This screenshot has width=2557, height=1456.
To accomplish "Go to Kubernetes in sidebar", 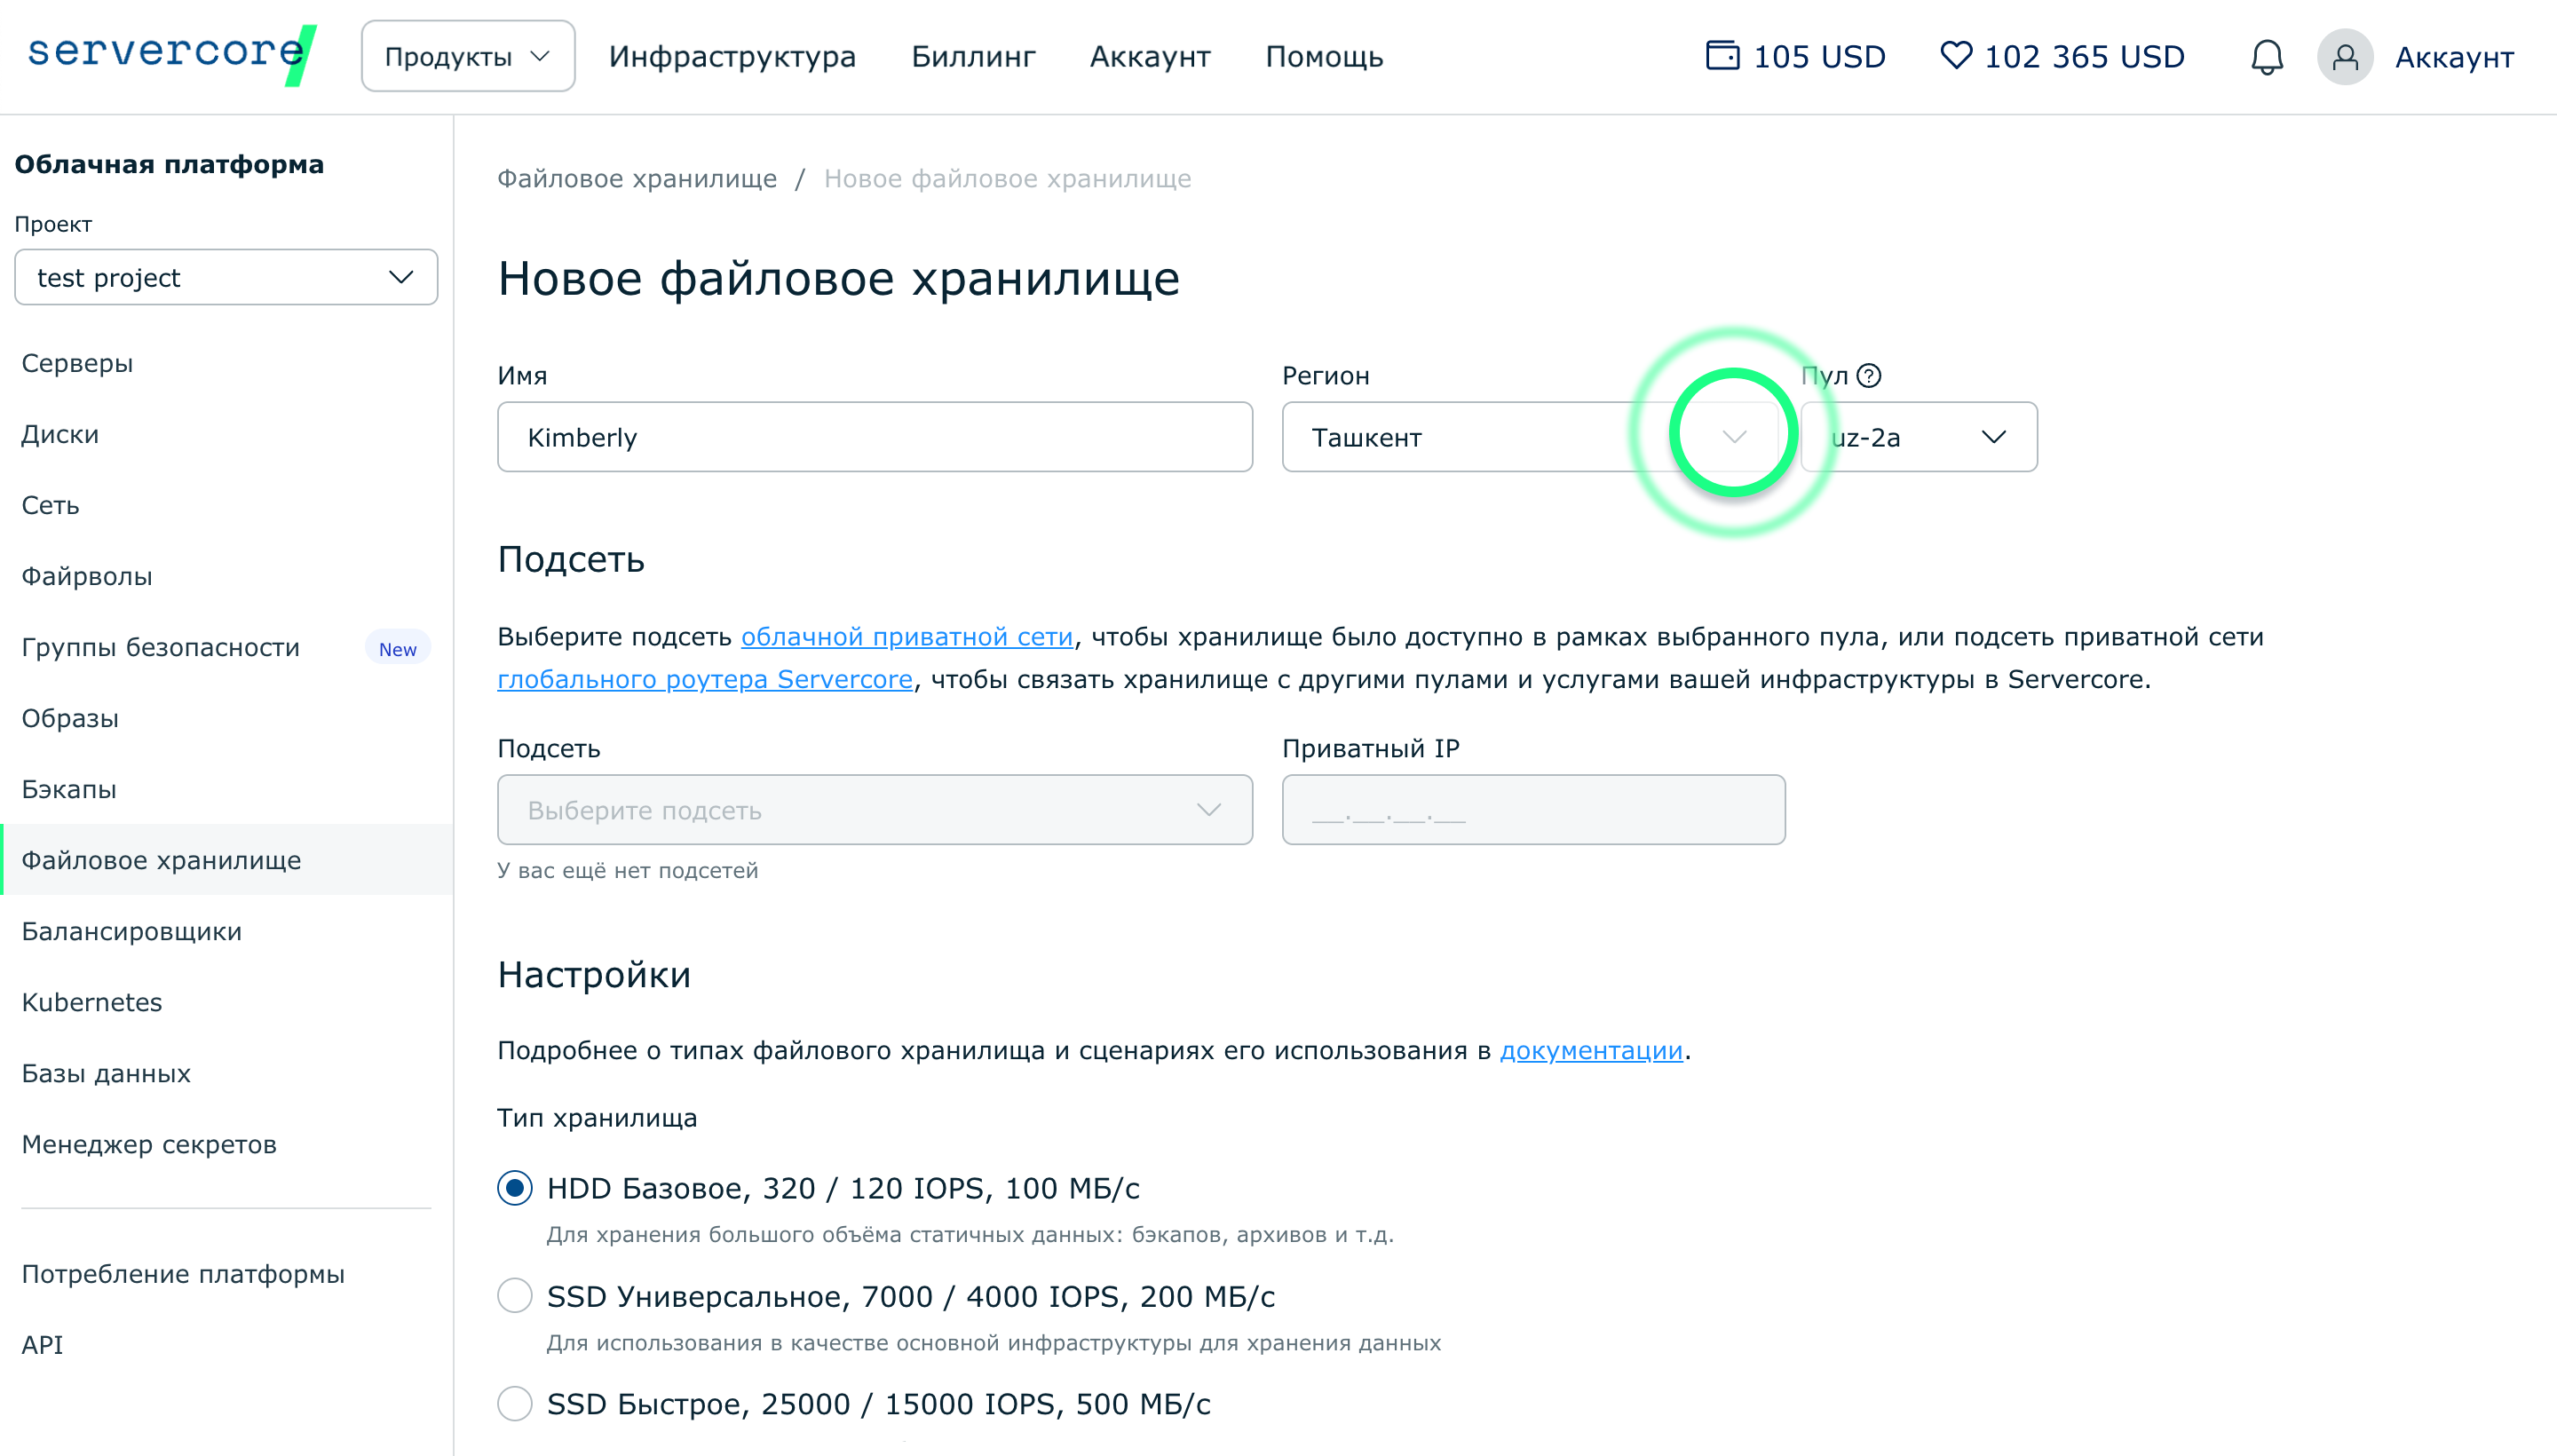I will pos(92,1002).
